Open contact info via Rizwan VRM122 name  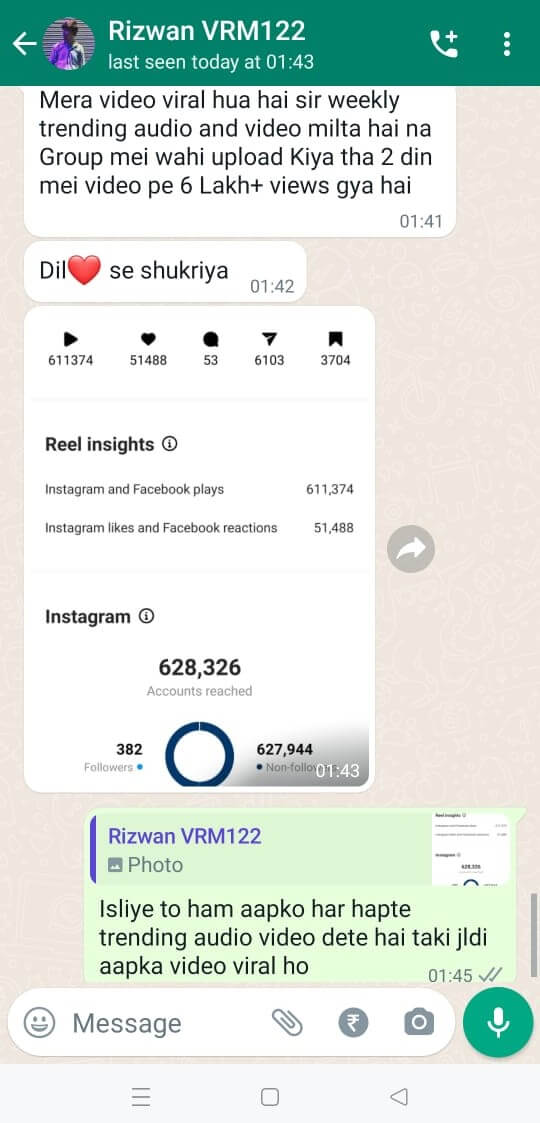click(x=207, y=31)
